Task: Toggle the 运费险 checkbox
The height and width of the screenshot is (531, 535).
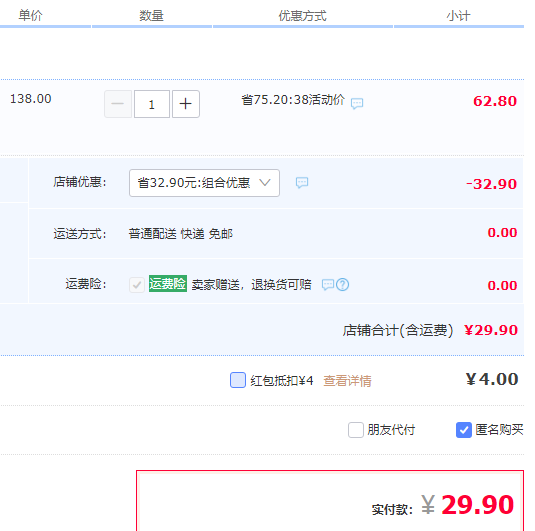Action: tap(137, 285)
